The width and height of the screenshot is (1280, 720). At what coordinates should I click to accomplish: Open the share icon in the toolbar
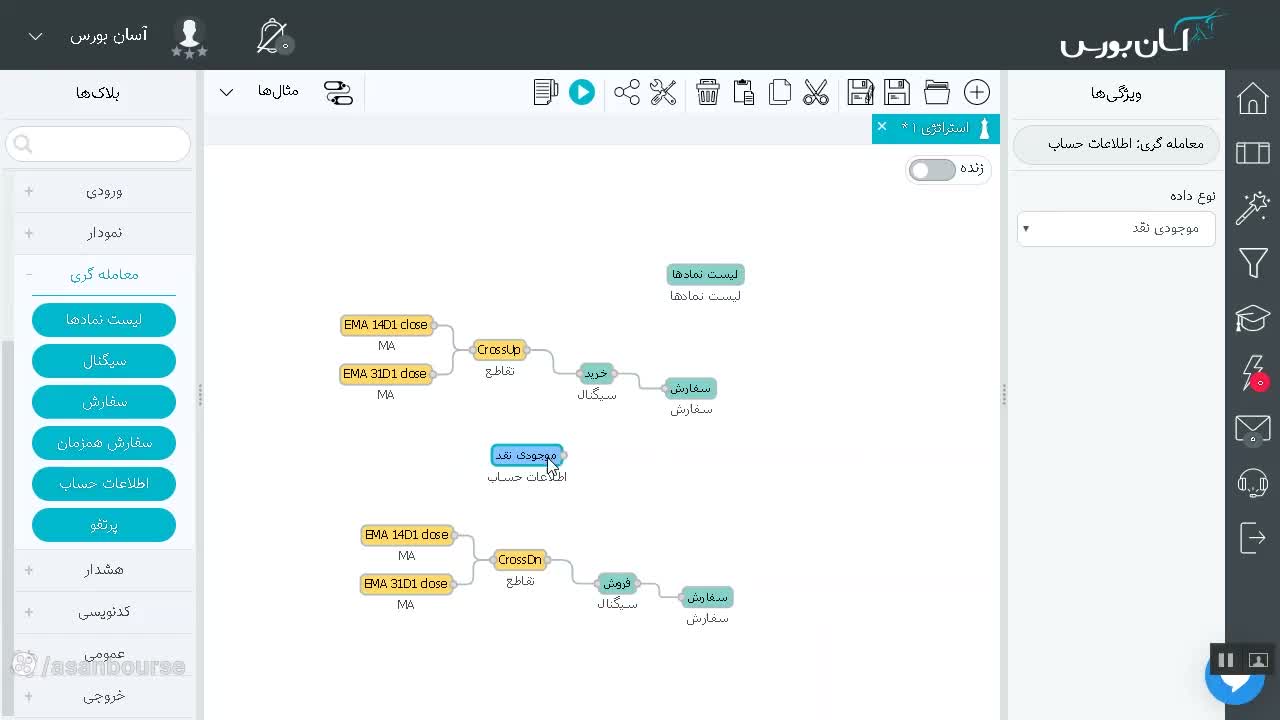[627, 93]
